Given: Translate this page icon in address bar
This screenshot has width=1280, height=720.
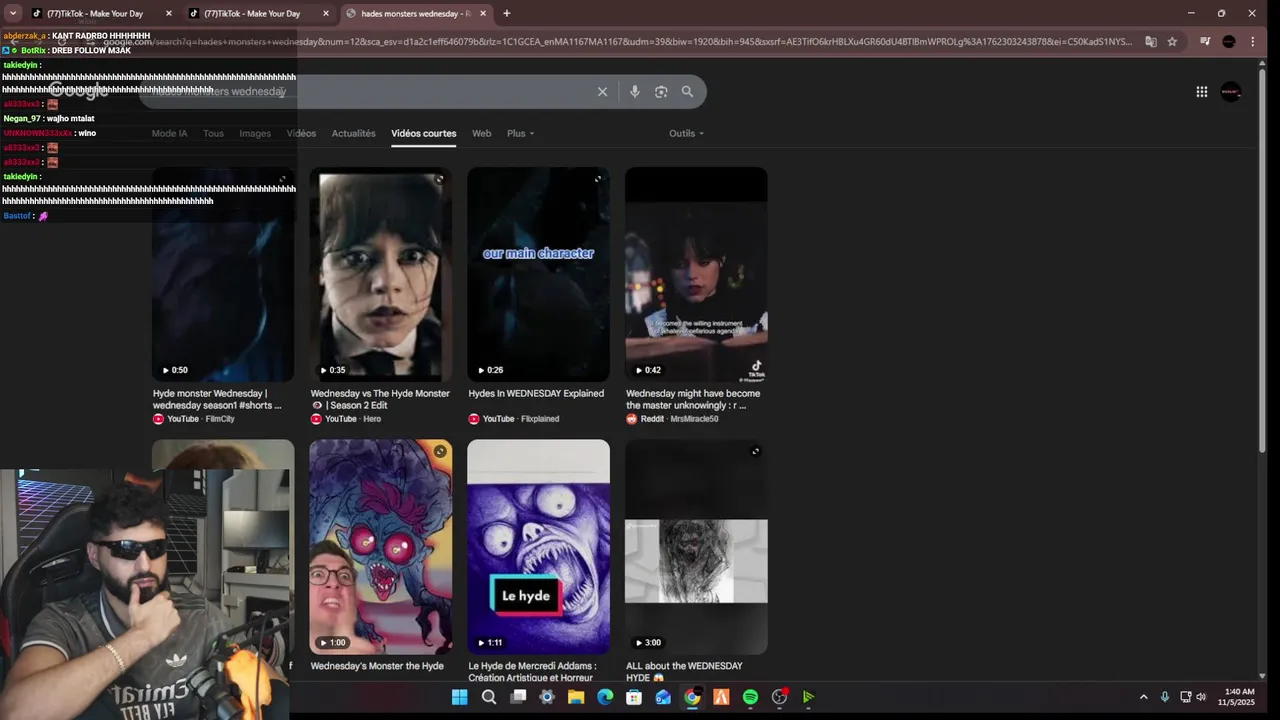Looking at the screenshot, I should pos(1151,41).
